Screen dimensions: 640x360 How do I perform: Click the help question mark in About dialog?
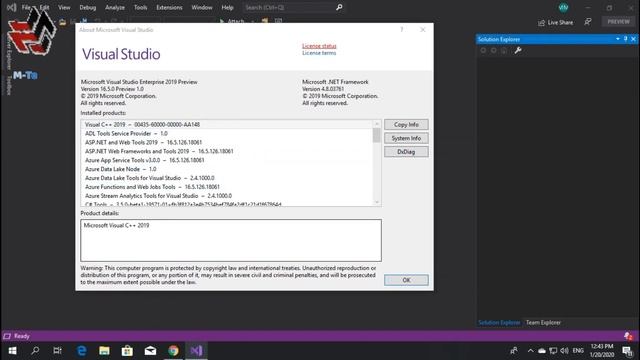(x=402, y=30)
